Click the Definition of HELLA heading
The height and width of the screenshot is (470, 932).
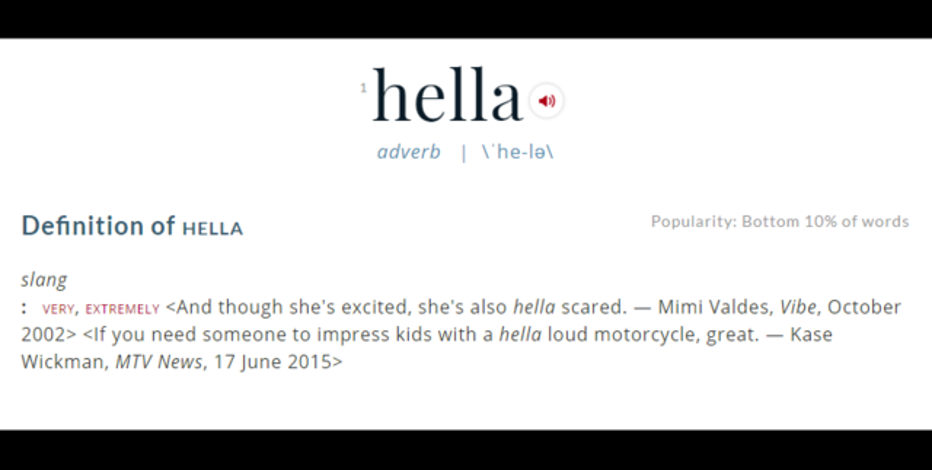[132, 226]
